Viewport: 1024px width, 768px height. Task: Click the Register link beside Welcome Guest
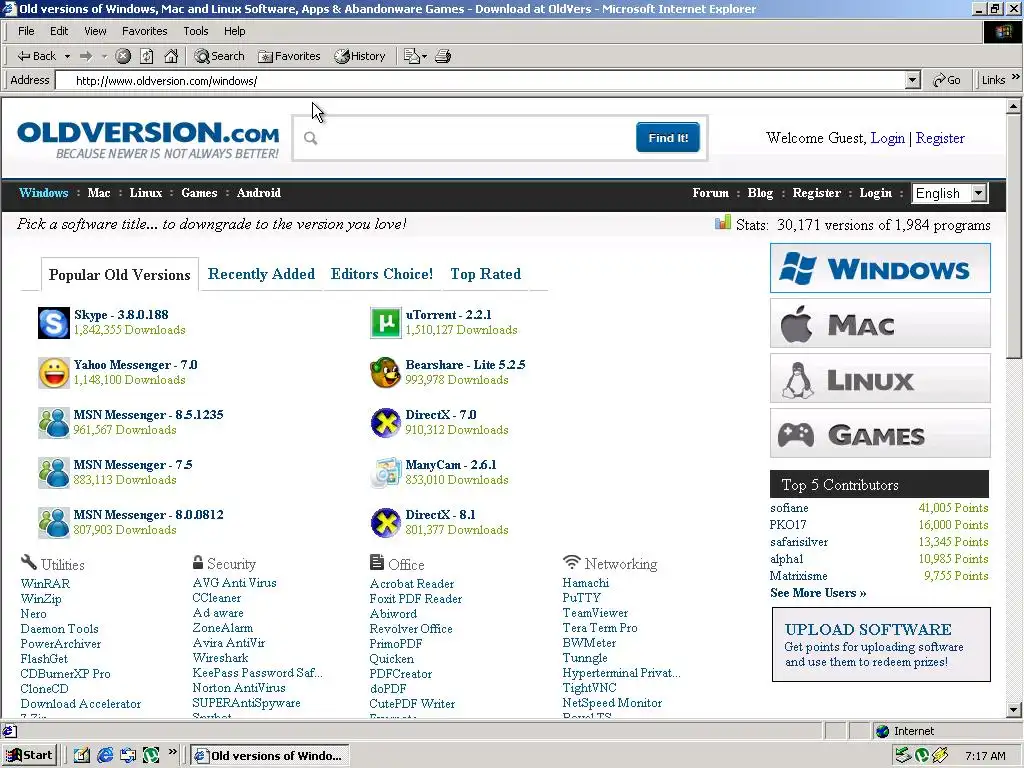[x=940, y=138]
